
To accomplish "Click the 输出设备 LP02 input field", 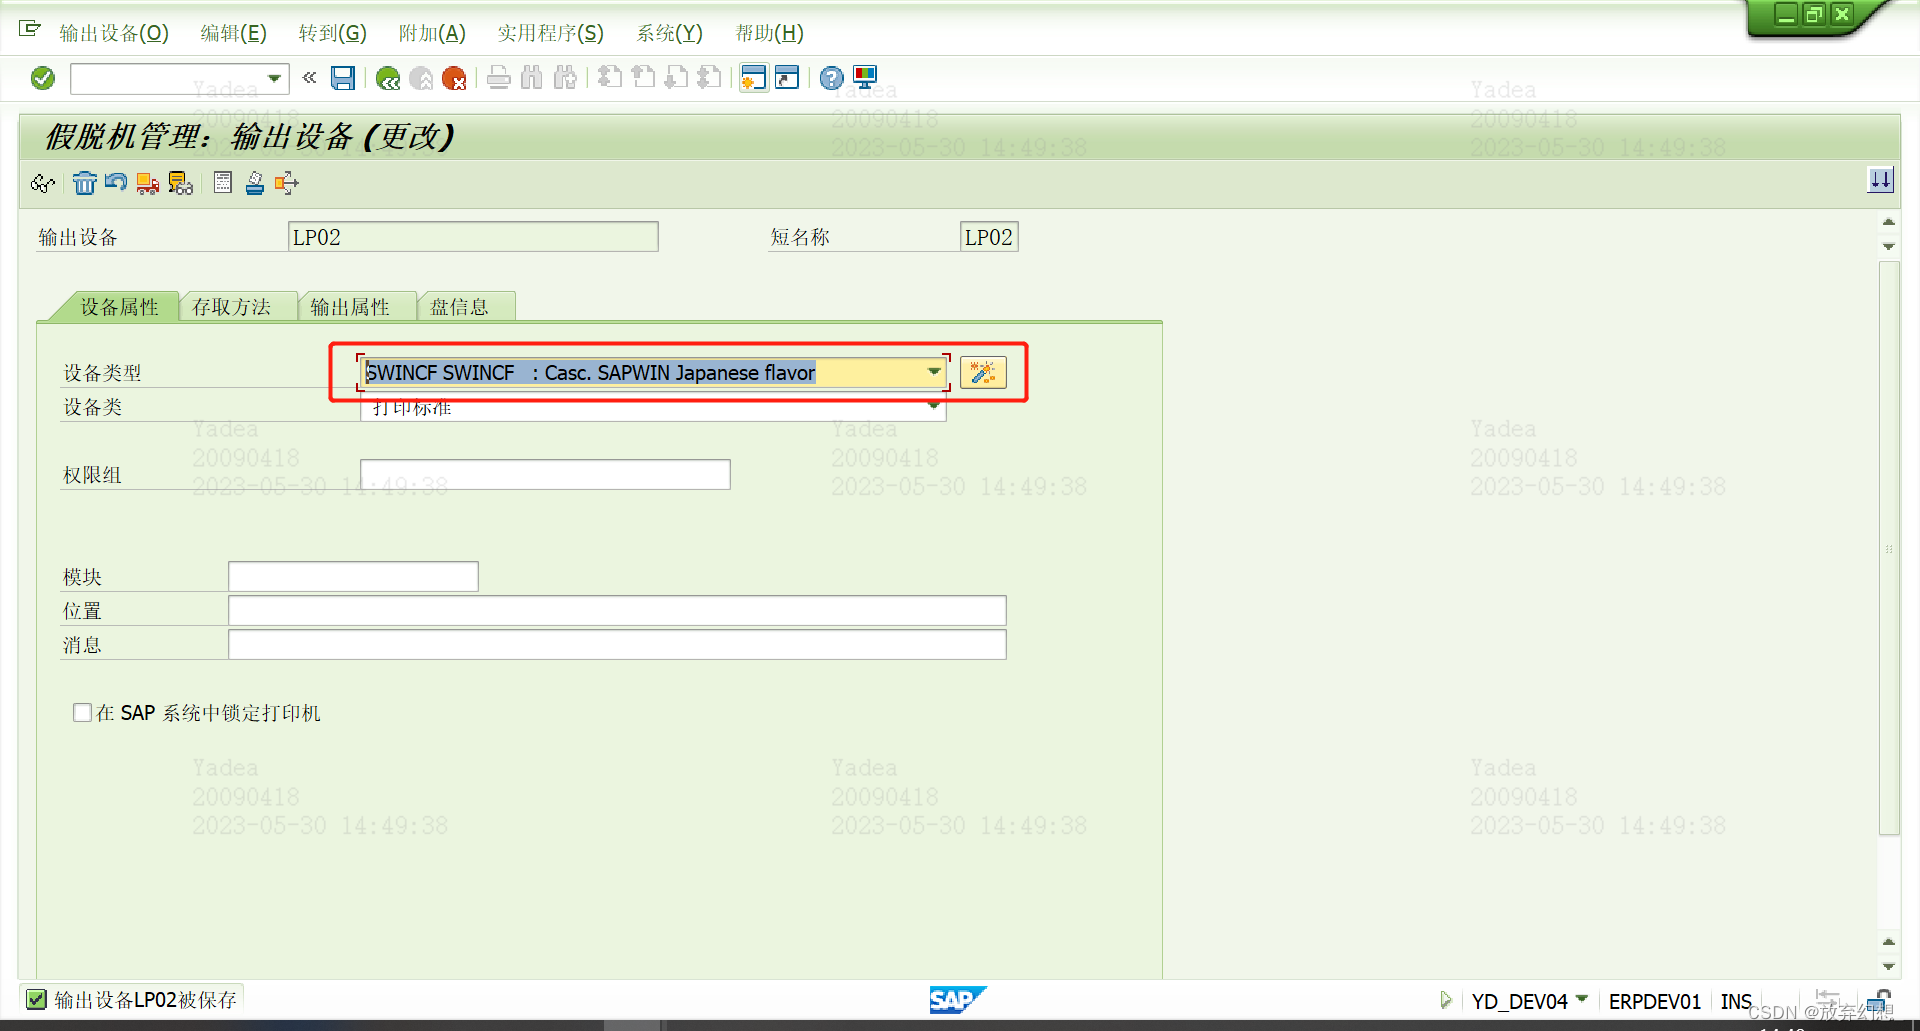I will click(473, 237).
